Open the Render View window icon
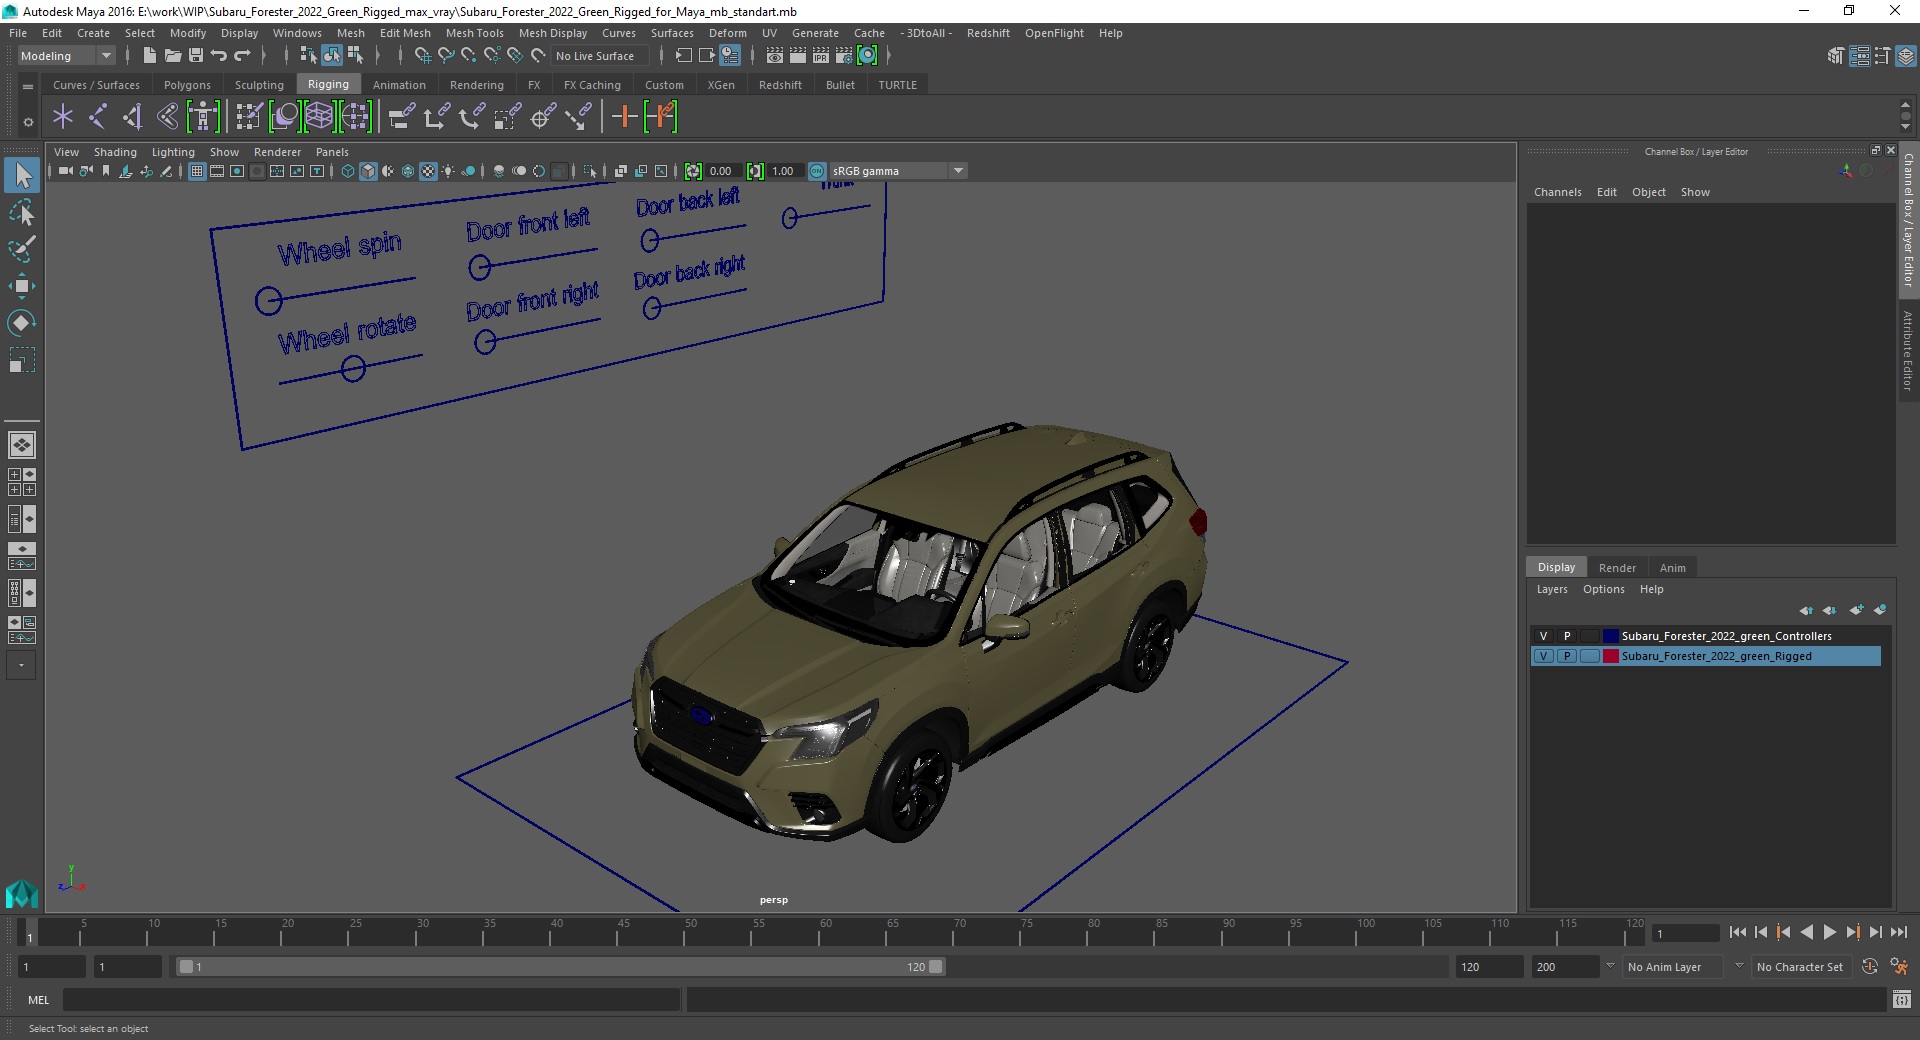 [774, 56]
